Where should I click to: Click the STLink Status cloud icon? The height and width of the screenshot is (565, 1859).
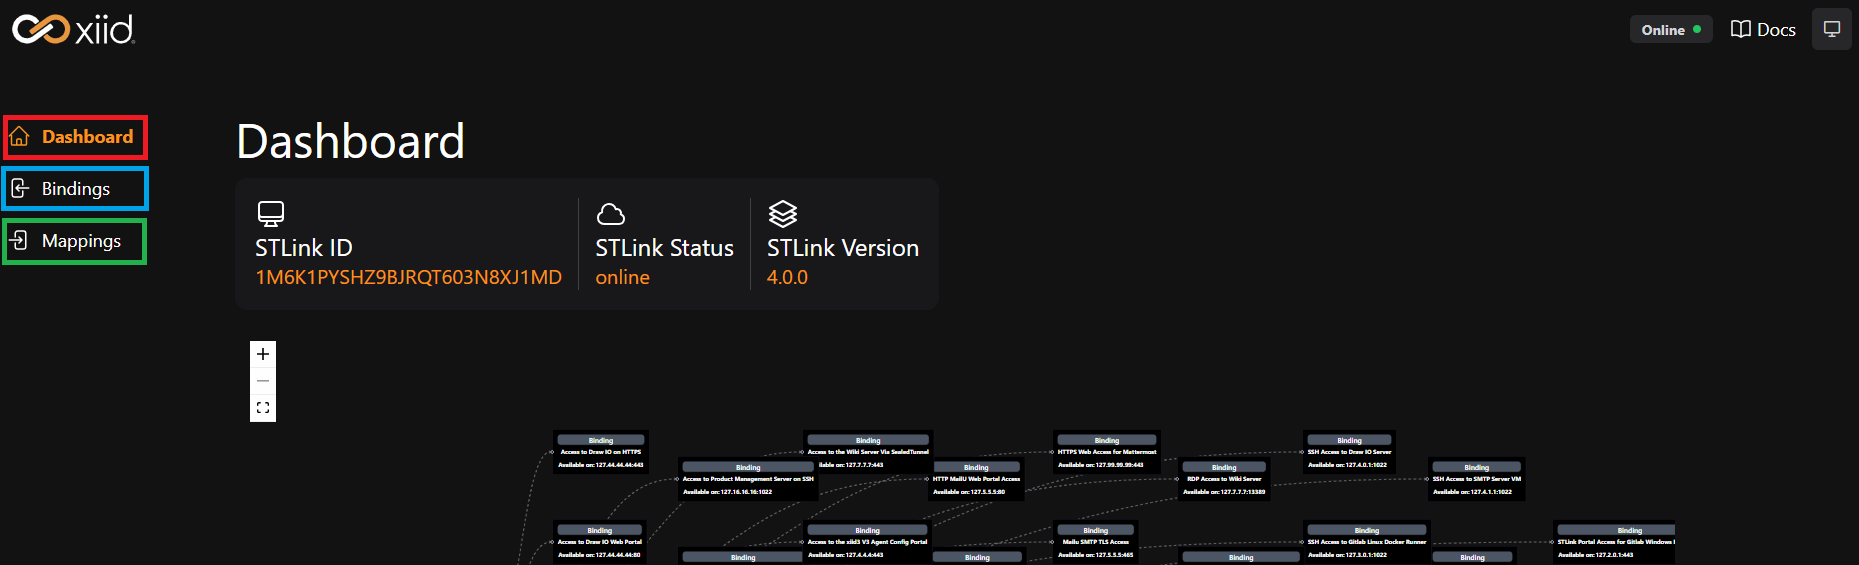pyautogui.click(x=610, y=214)
